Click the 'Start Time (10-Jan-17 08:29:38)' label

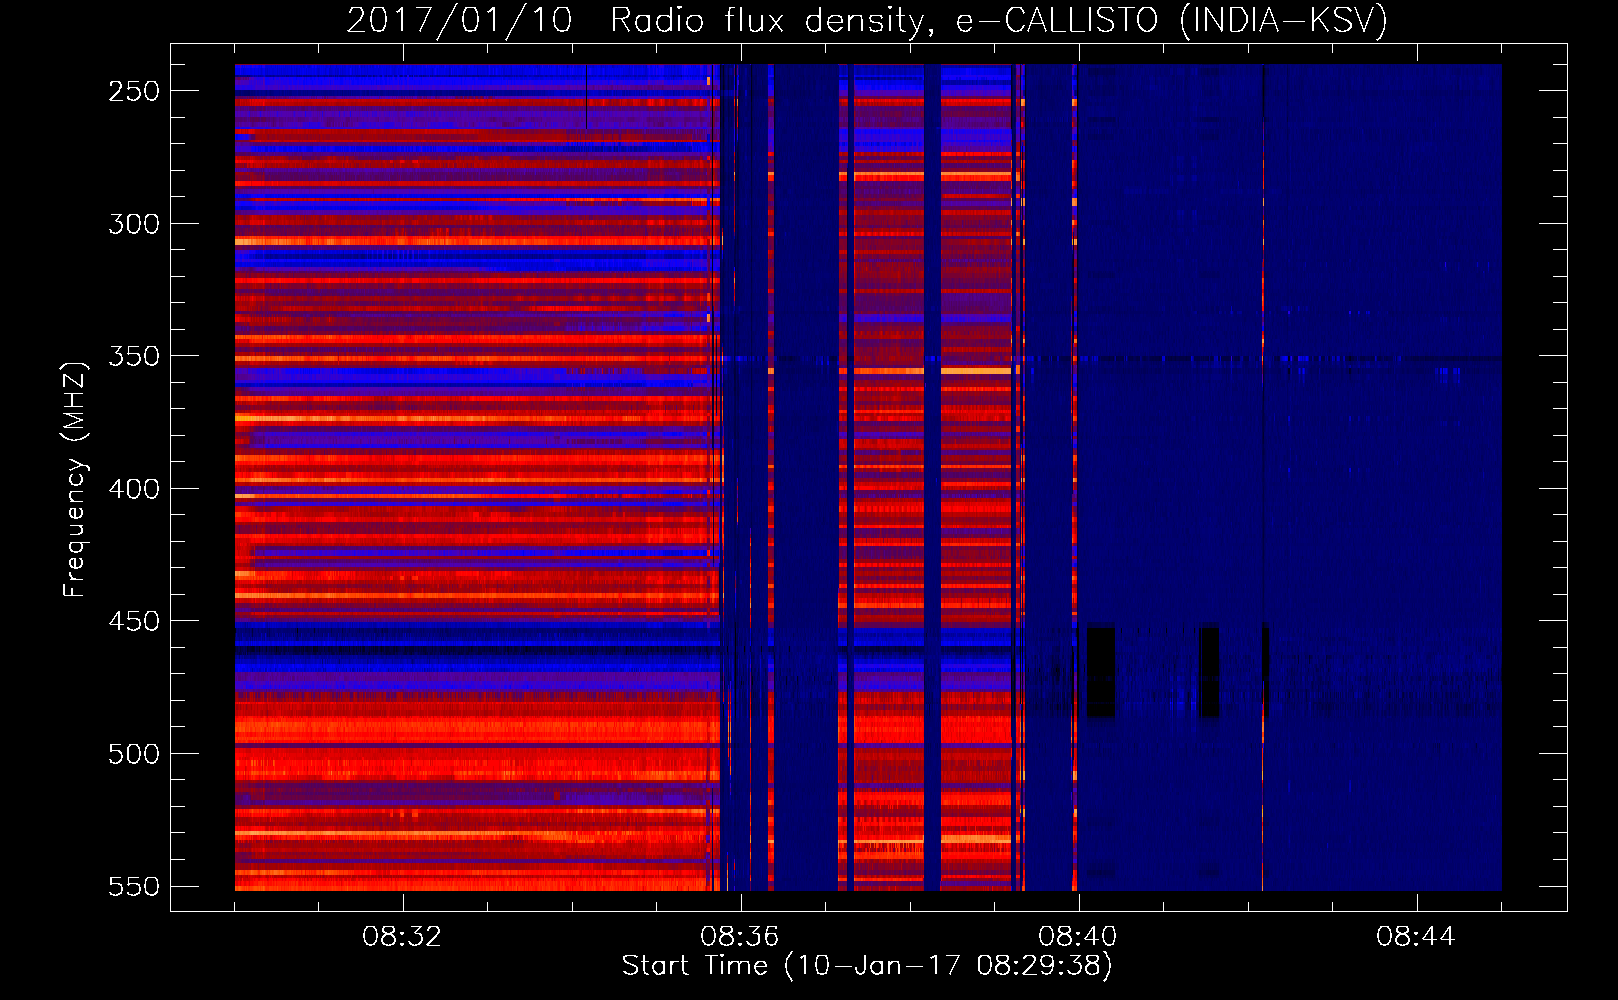tap(867, 966)
